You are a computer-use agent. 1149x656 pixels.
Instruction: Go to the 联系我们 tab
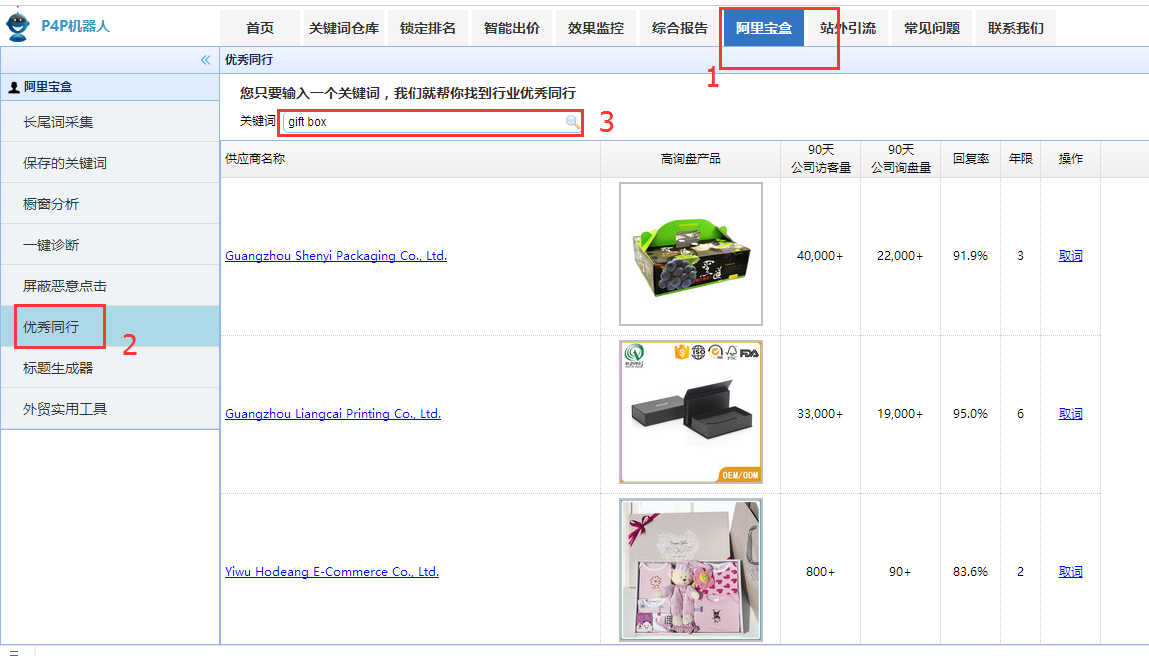pos(1016,28)
